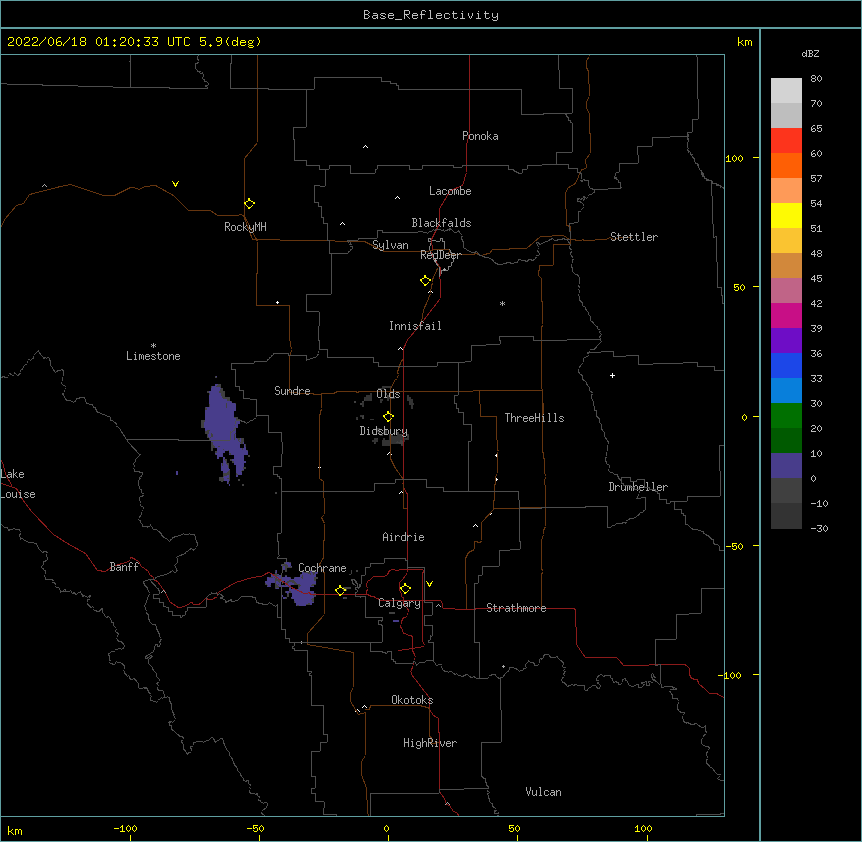Pick the lightest gray swatch atop the legend

[x=786, y=90]
